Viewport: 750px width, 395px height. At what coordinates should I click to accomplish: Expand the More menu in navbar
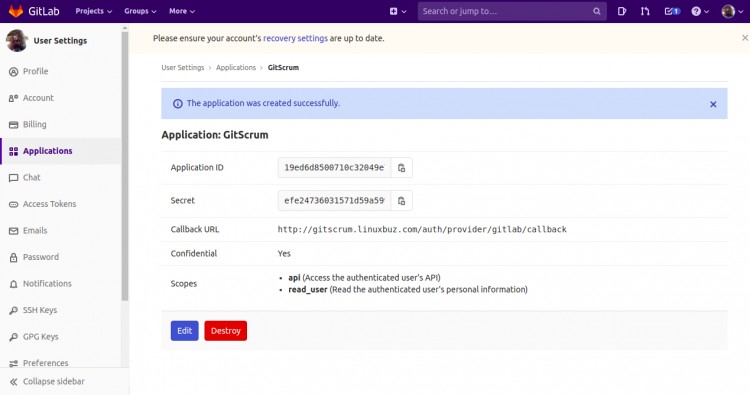pyautogui.click(x=182, y=11)
